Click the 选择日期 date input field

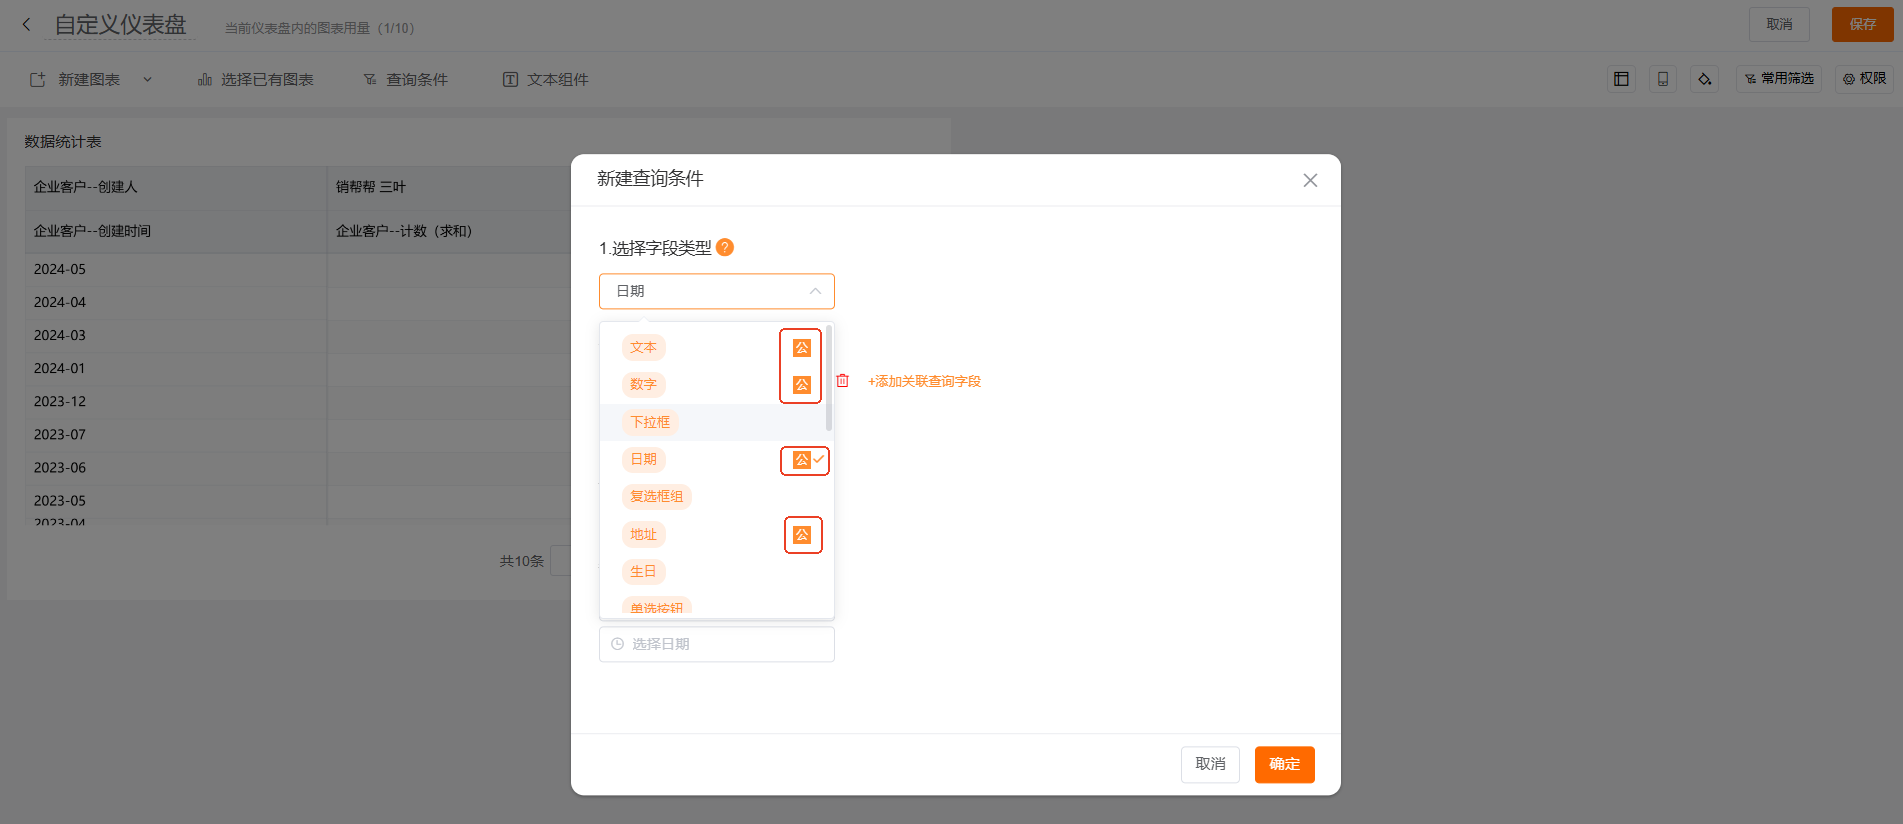(x=716, y=644)
